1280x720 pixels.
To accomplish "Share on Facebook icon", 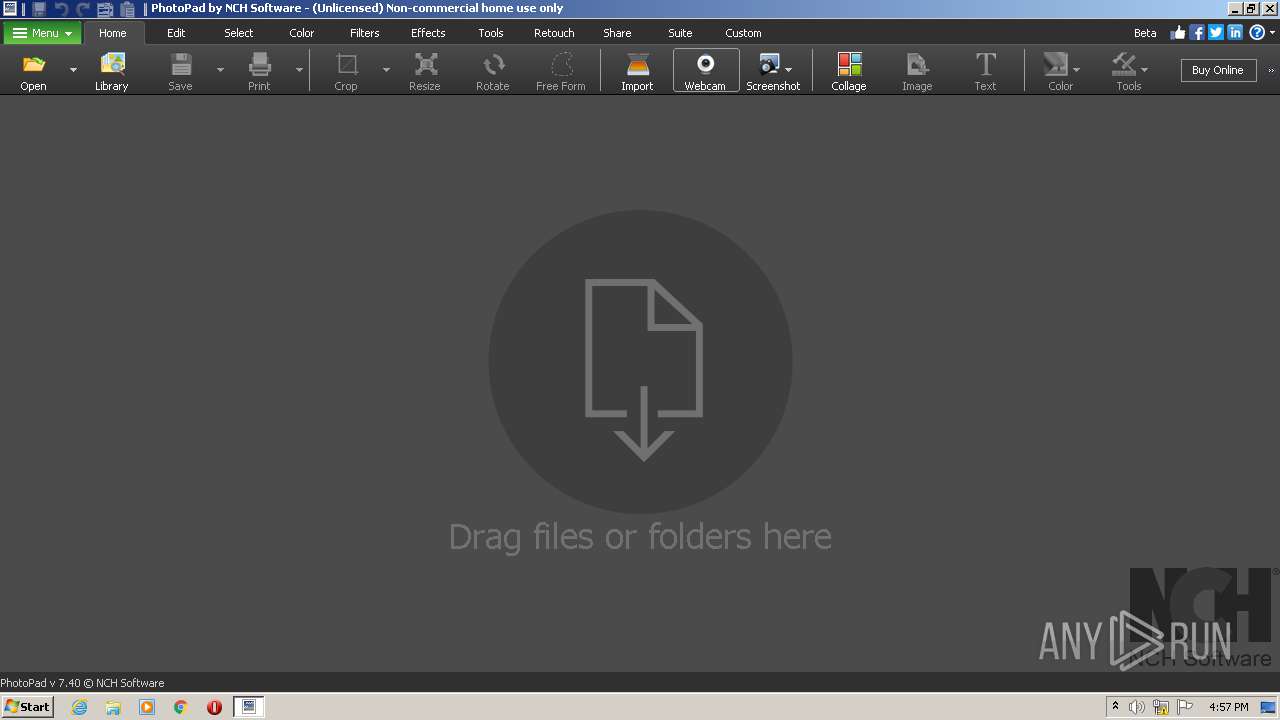I will [1197, 32].
